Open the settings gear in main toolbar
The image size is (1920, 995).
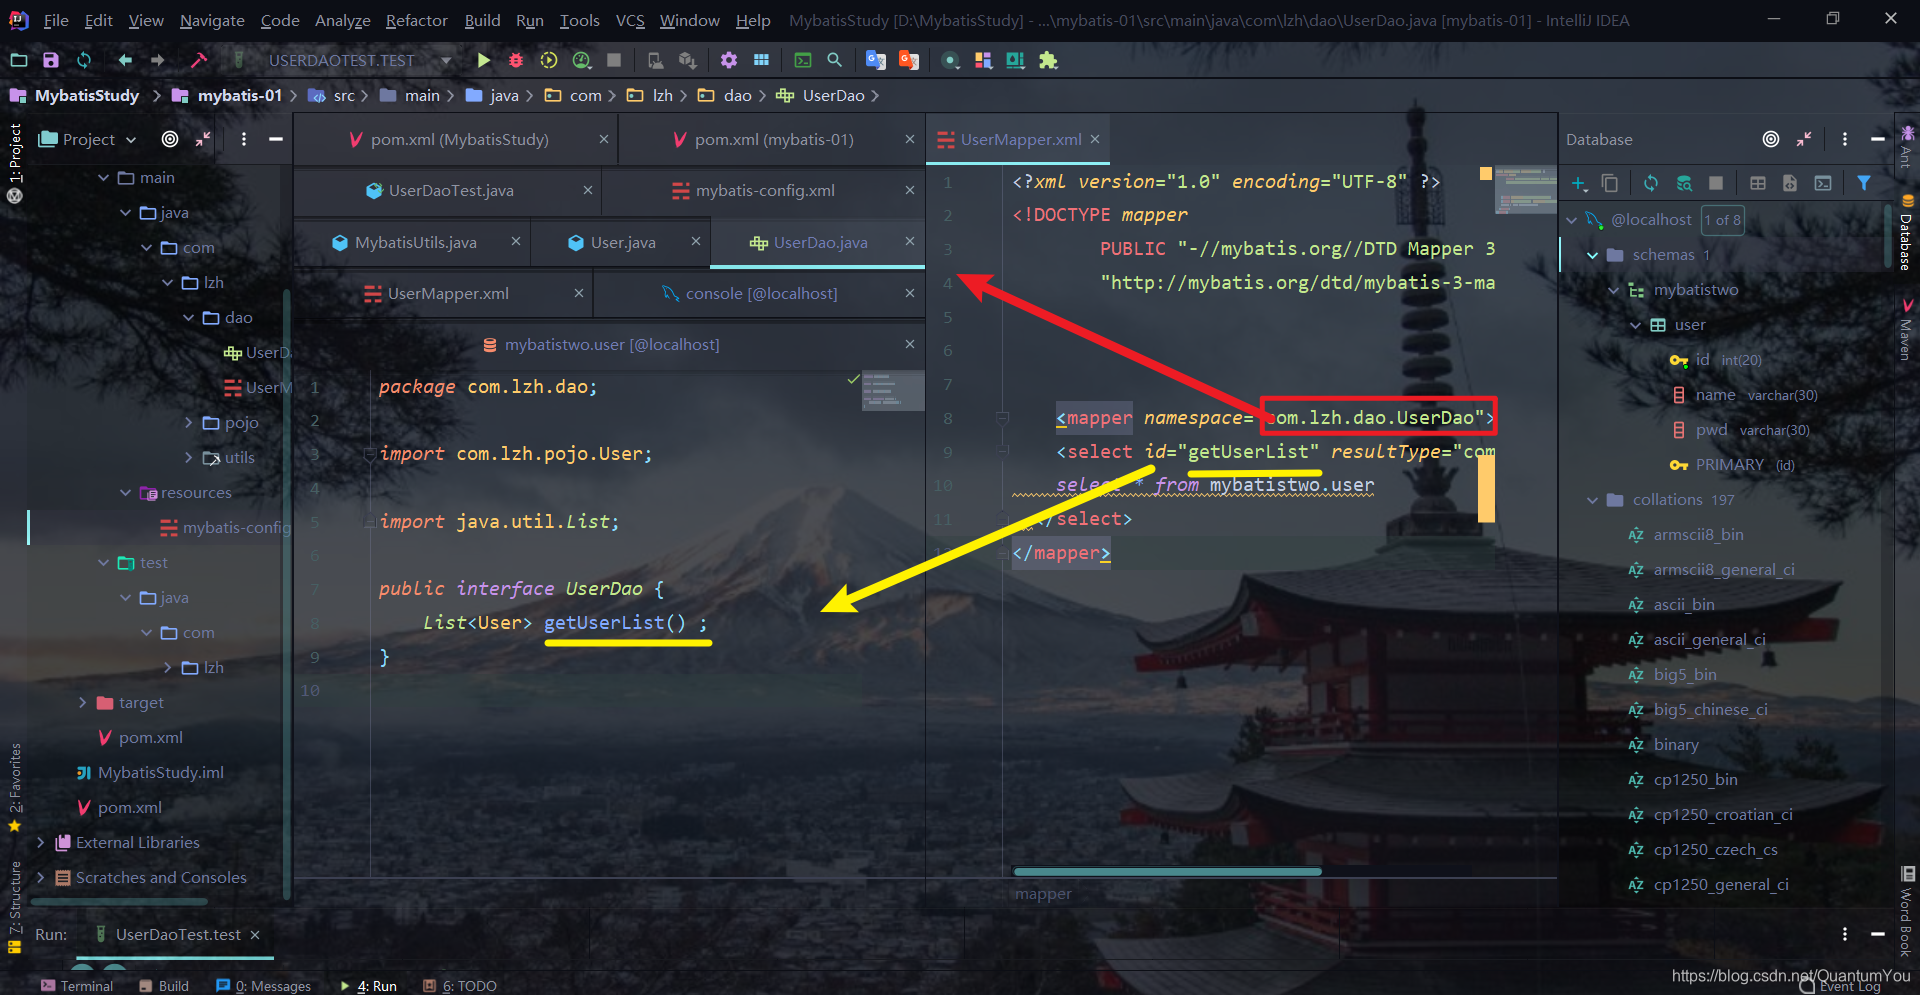[729, 60]
